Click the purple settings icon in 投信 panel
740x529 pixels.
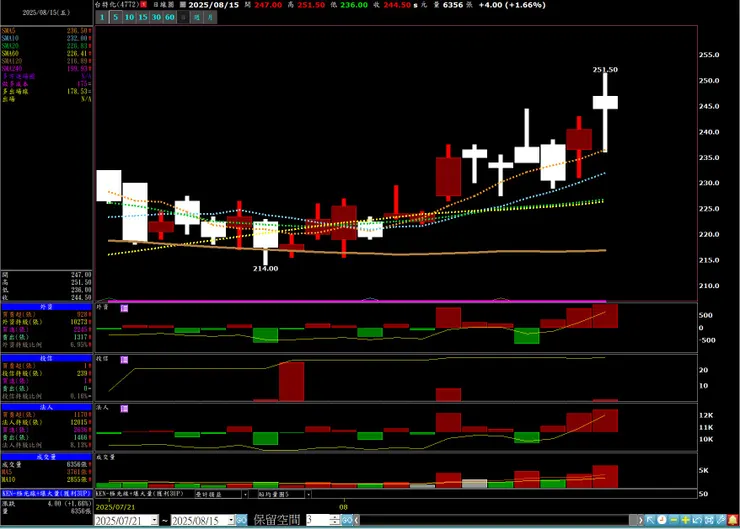click(x=124, y=360)
